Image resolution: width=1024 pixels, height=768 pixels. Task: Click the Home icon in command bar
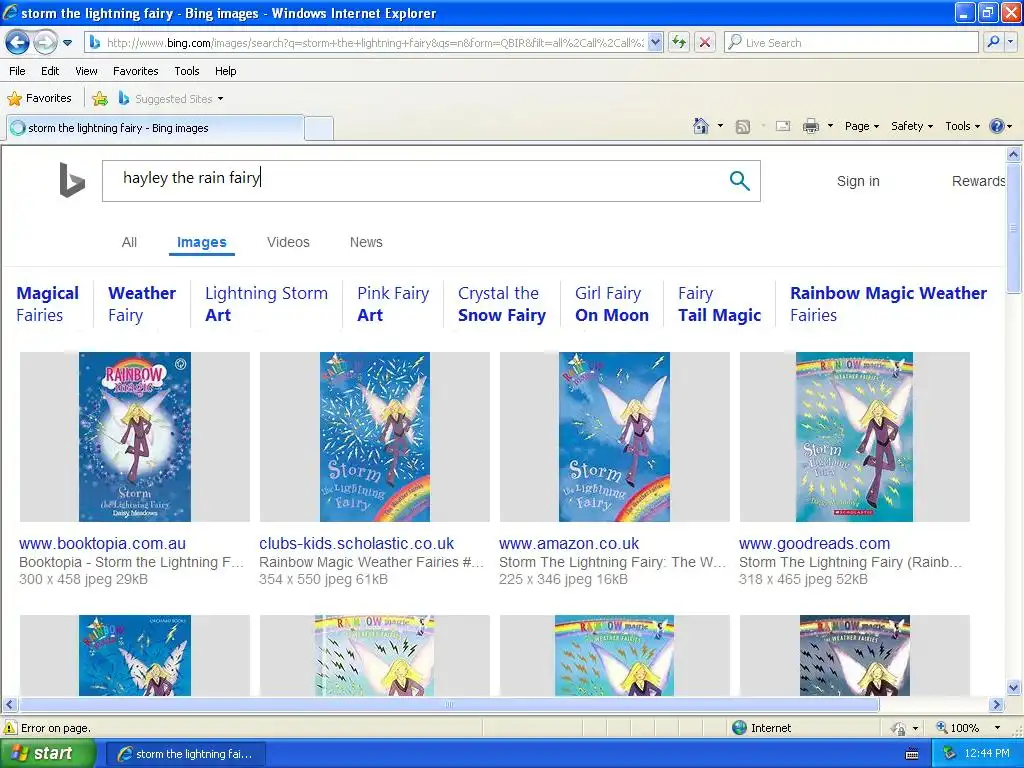click(701, 126)
